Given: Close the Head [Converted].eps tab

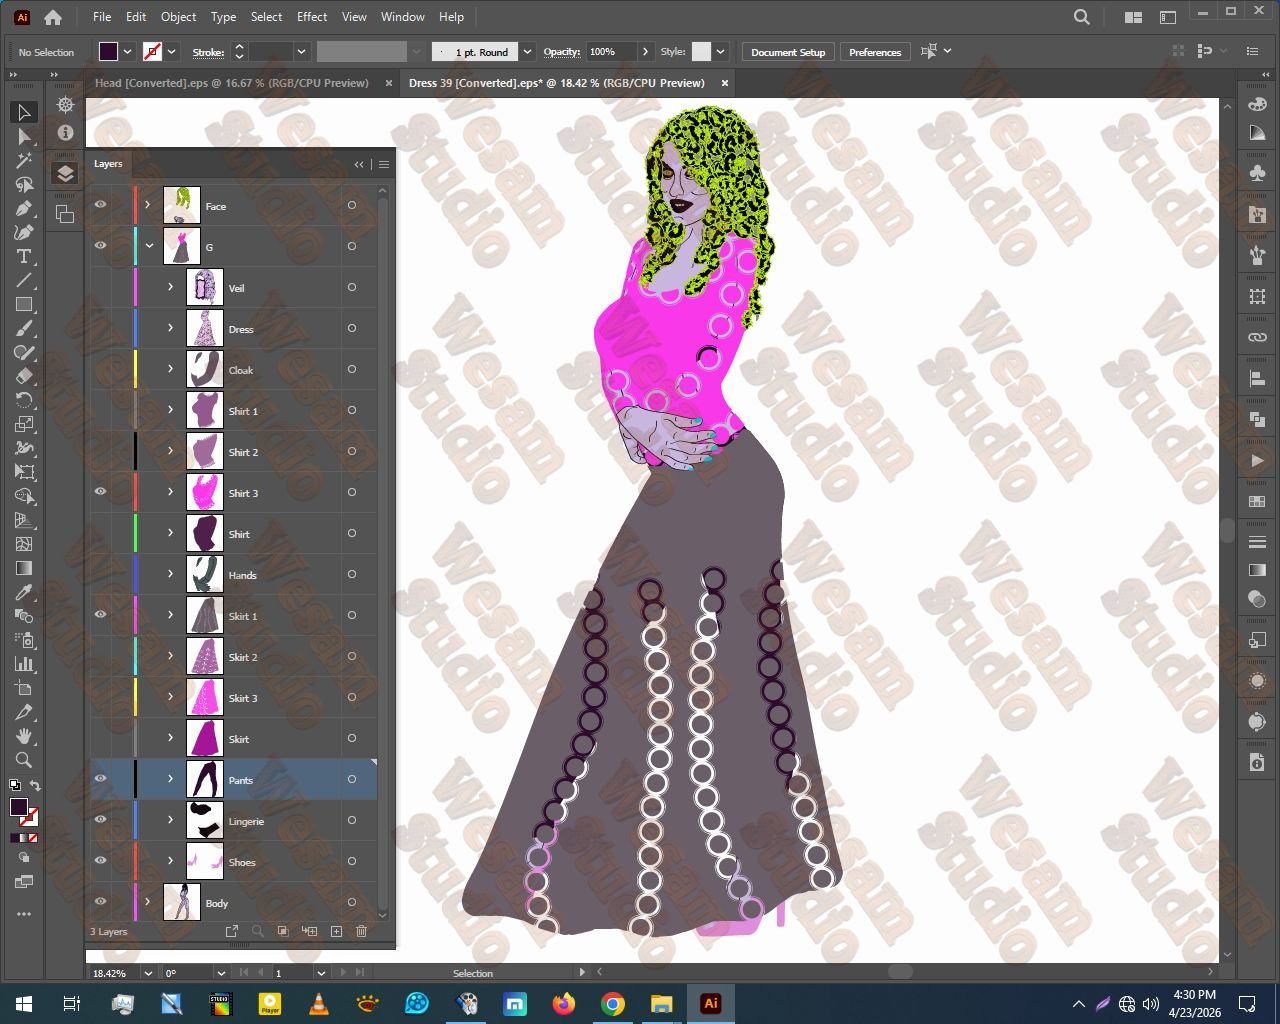Looking at the screenshot, I should pos(389,83).
